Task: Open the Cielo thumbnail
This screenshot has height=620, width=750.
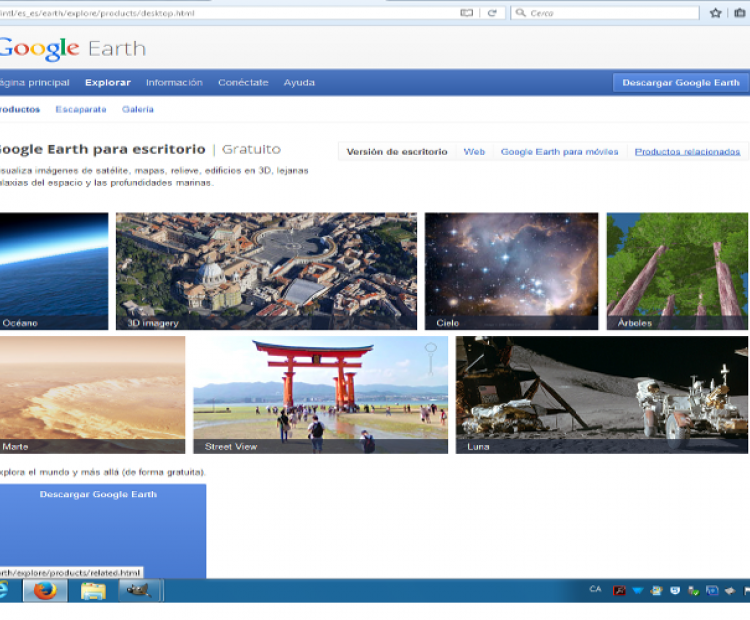Action: click(512, 271)
